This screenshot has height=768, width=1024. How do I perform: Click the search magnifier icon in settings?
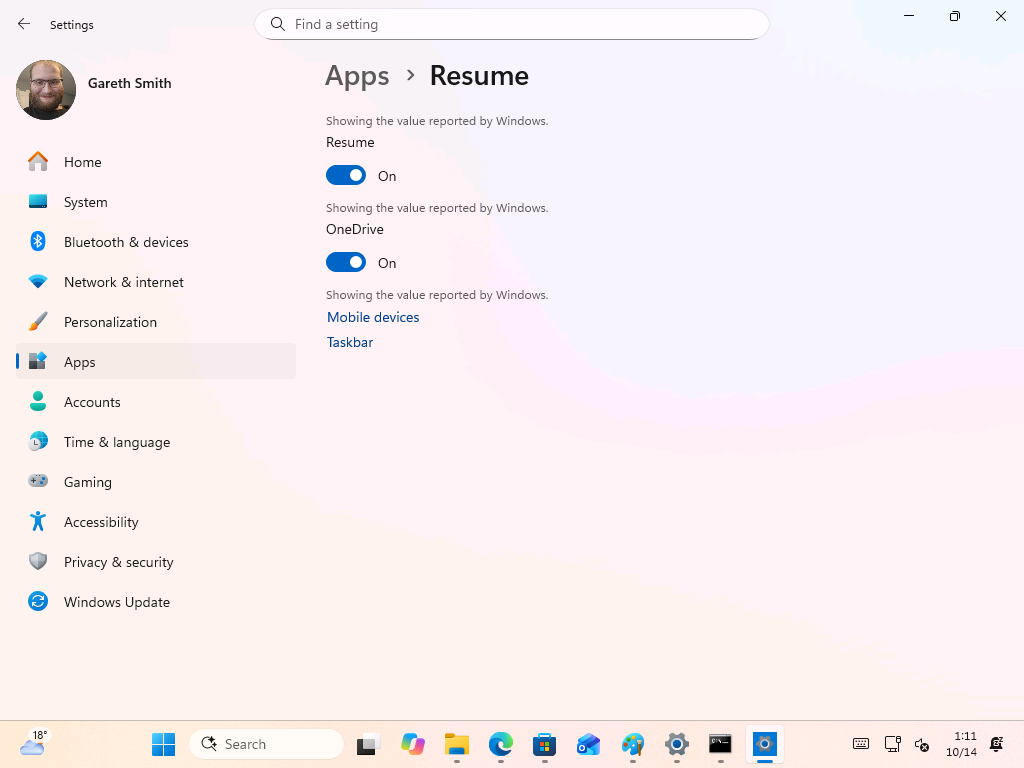[278, 24]
